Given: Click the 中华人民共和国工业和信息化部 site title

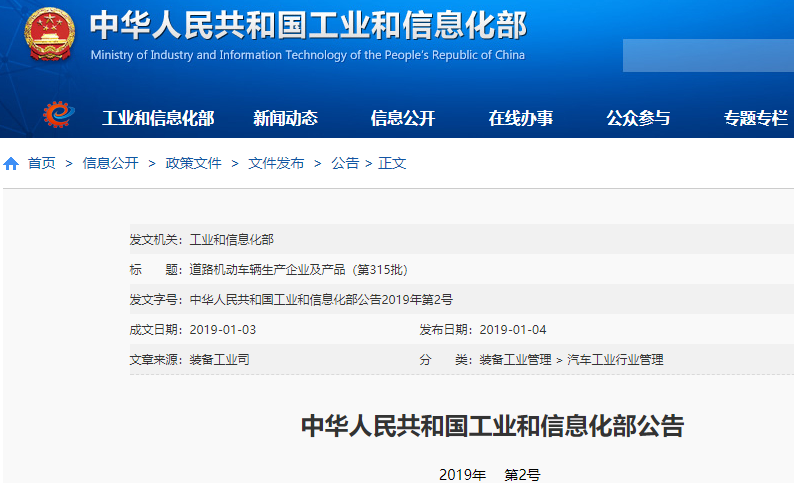Looking at the screenshot, I should click(307, 26).
